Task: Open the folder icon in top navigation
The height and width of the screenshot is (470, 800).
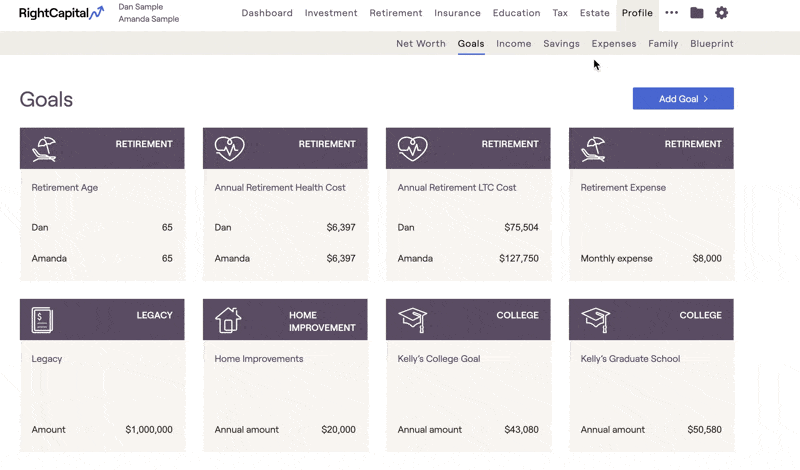Action: click(697, 13)
